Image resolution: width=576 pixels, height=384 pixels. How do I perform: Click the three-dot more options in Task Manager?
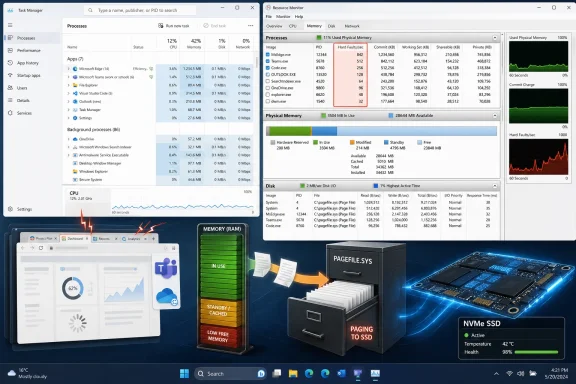pyautogui.click(x=251, y=26)
